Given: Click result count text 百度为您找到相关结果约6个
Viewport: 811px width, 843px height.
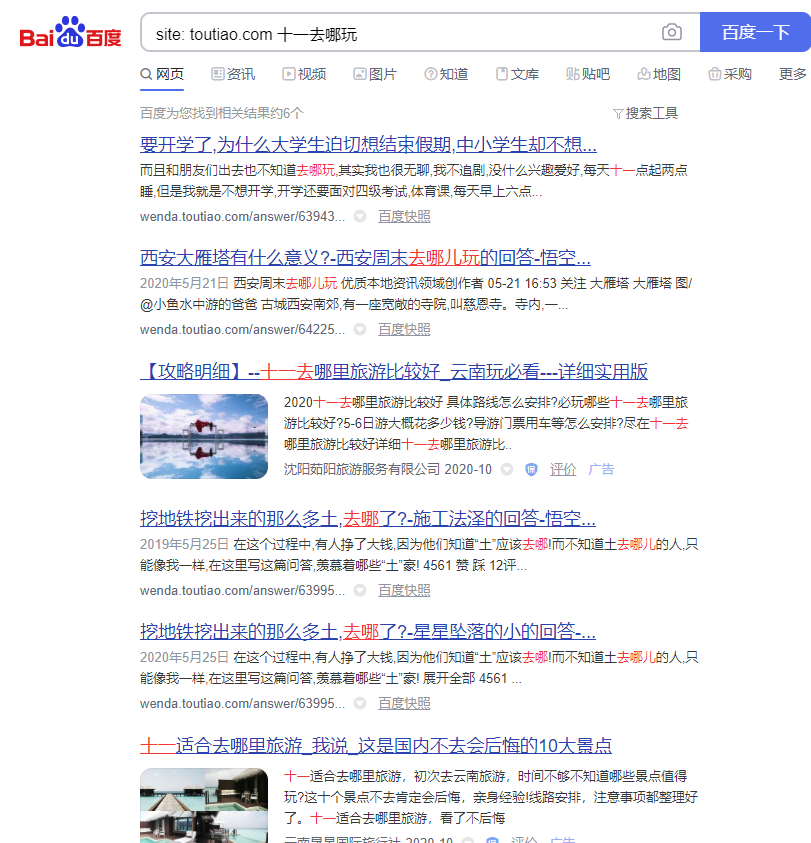Looking at the screenshot, I should click(222, 113).
